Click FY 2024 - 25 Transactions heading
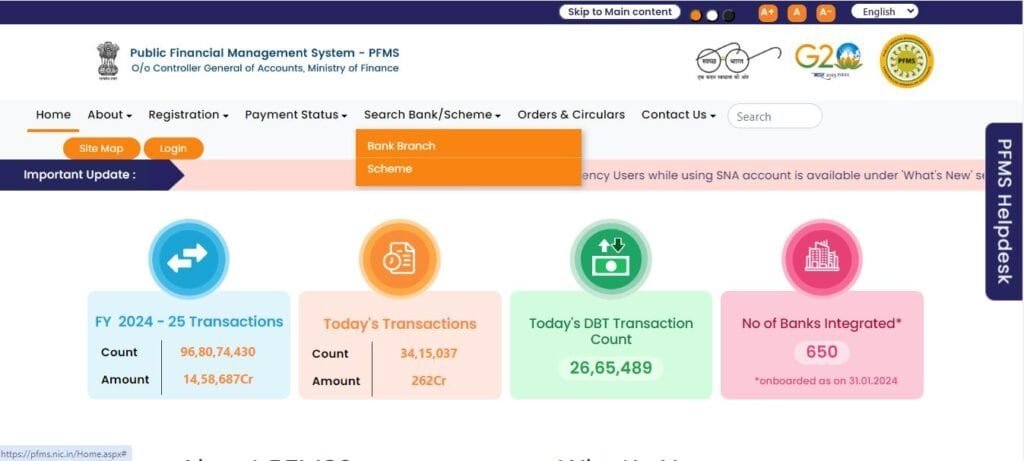The image size is (1024, 461). (189, 322)
